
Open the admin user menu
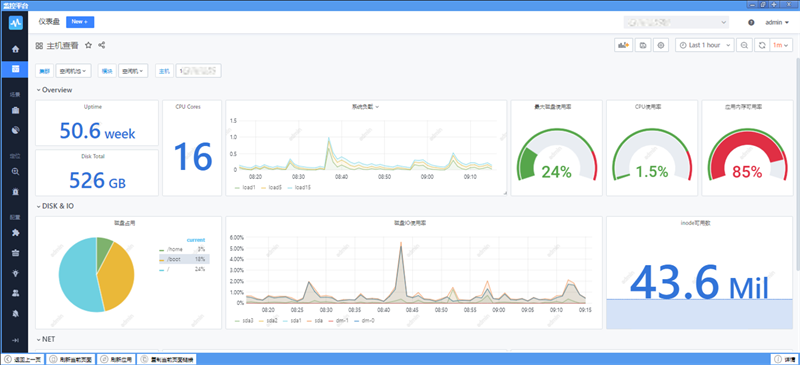click(x=777, y=22)
